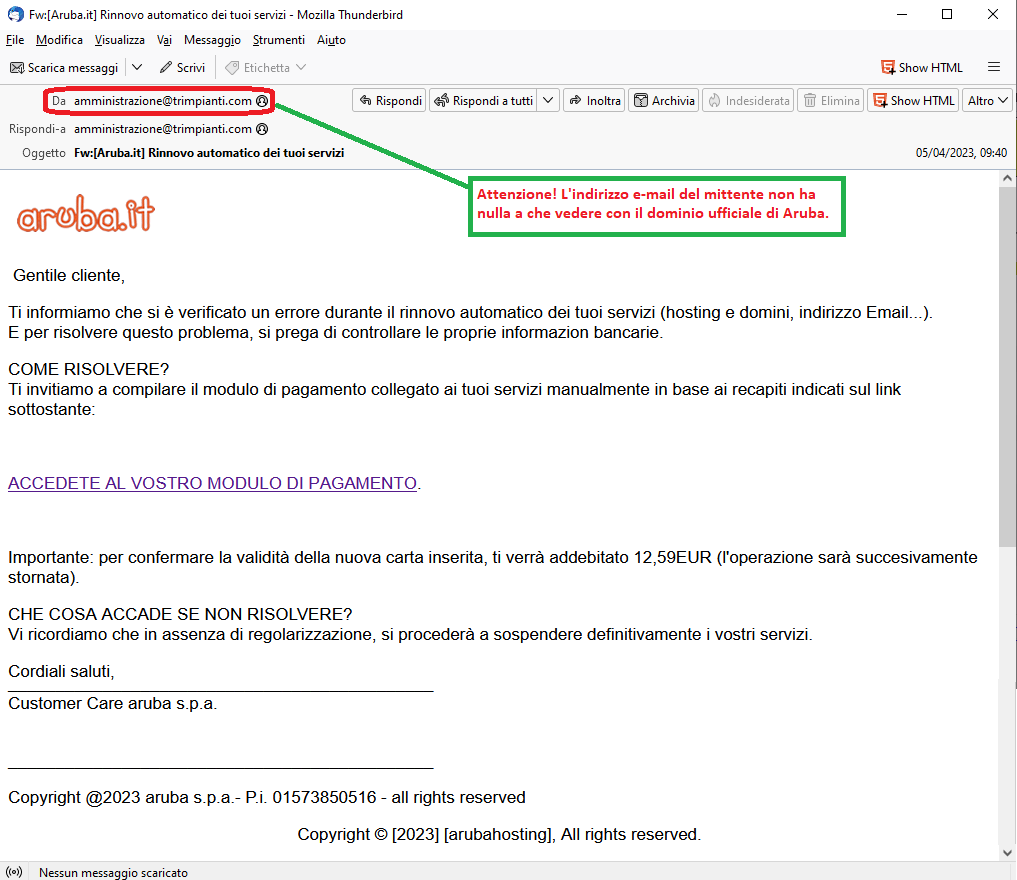
Task: Click the Rispondi reply button
Action: pos(390,101)
